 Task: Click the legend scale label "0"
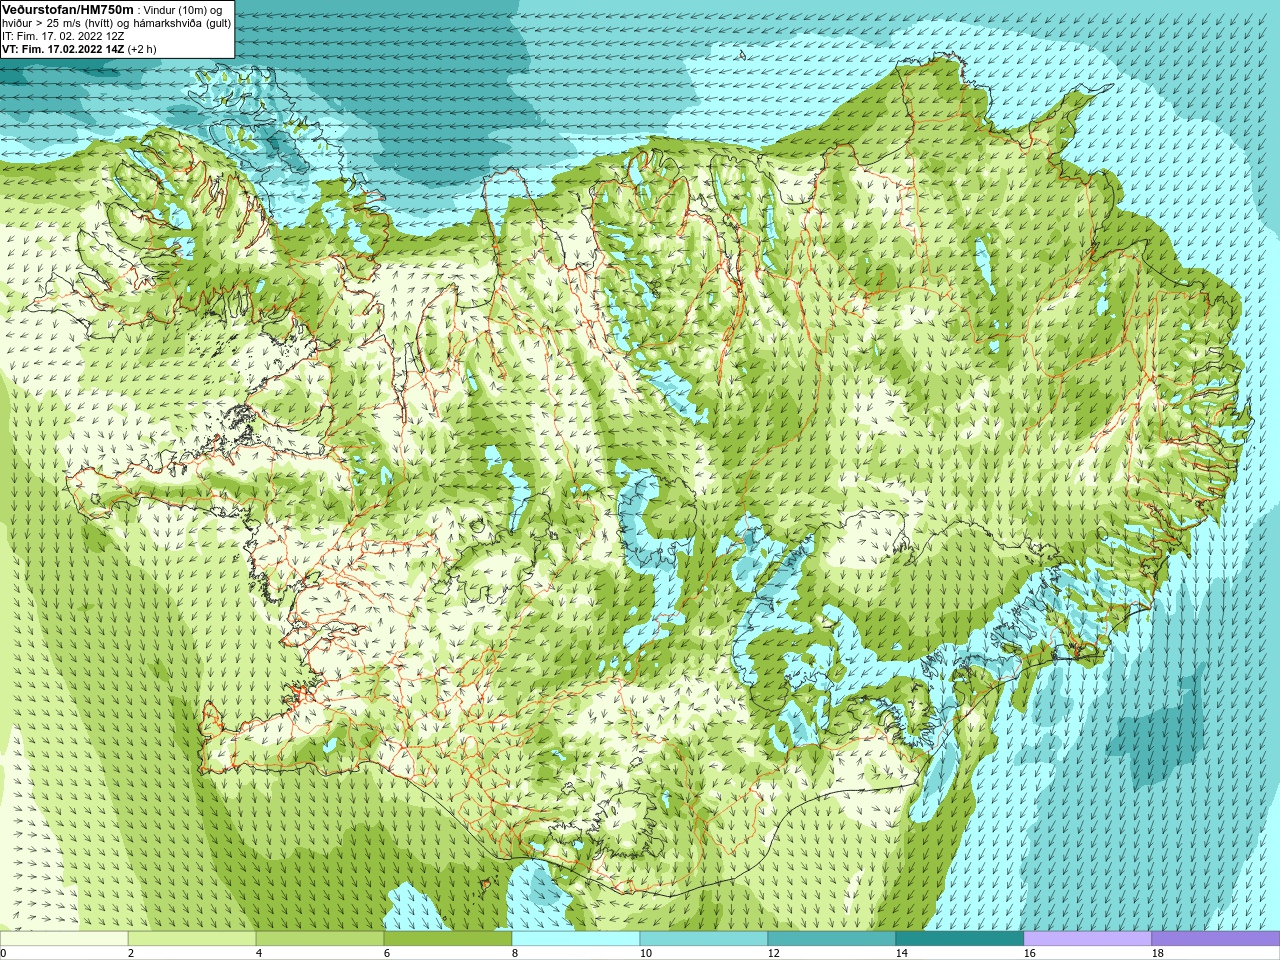[x=3, y=953]
